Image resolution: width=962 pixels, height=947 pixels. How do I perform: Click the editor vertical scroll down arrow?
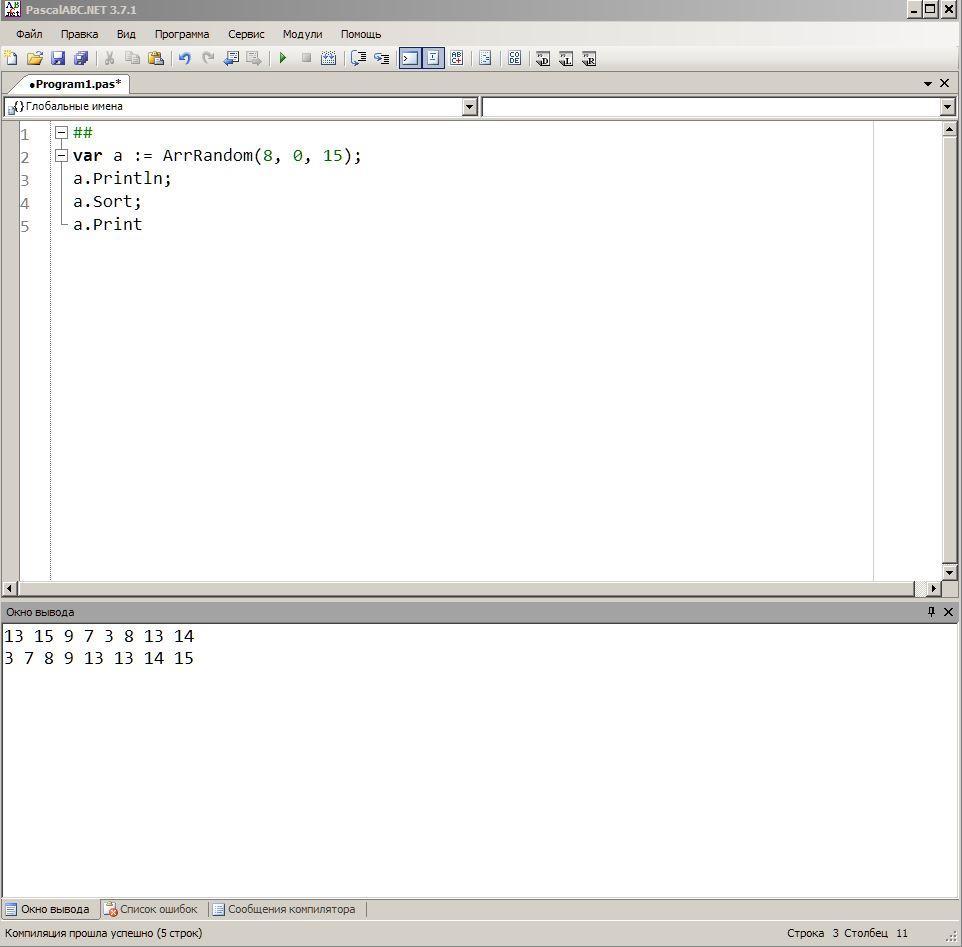pyautogui.click(x=949, y=573)
